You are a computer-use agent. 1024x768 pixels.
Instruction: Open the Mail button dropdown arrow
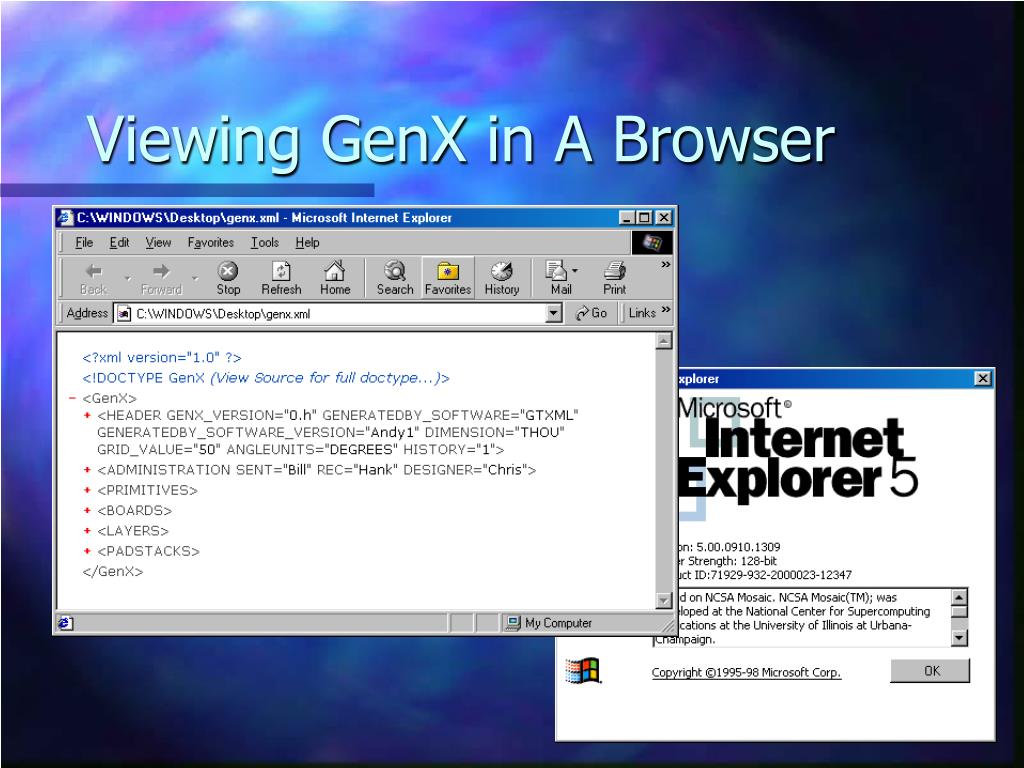point(575,270)
